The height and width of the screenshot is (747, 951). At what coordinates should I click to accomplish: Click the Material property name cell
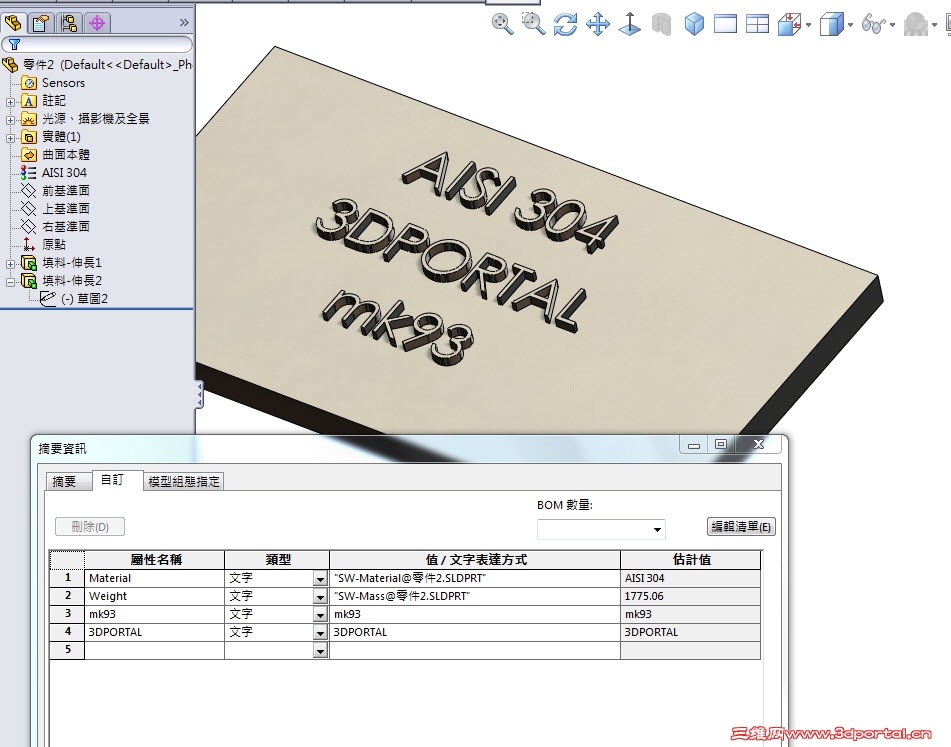155,578
